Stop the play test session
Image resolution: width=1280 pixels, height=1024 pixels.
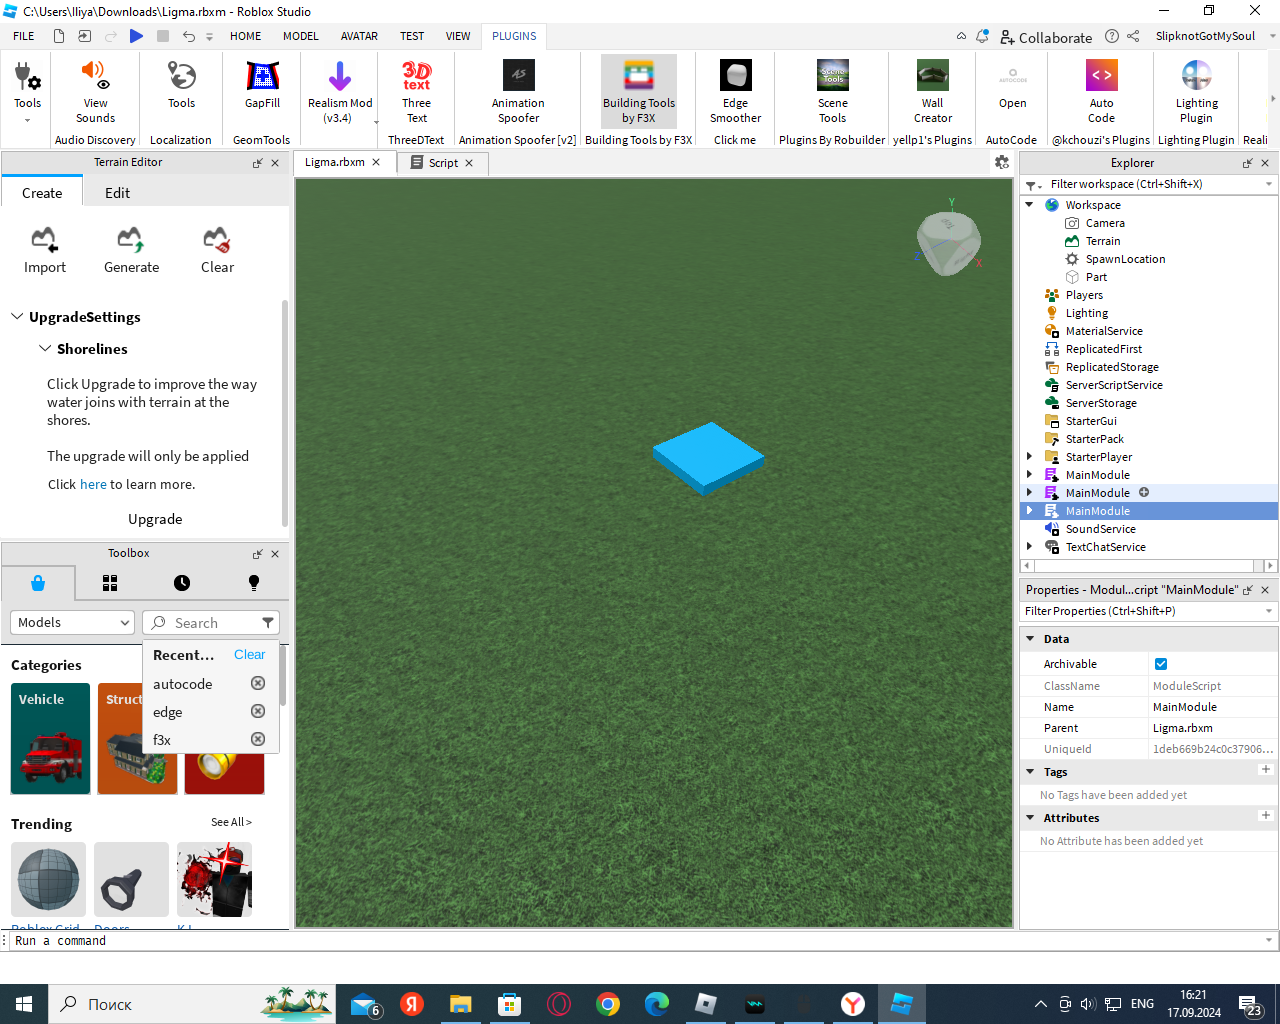(162, 36)
